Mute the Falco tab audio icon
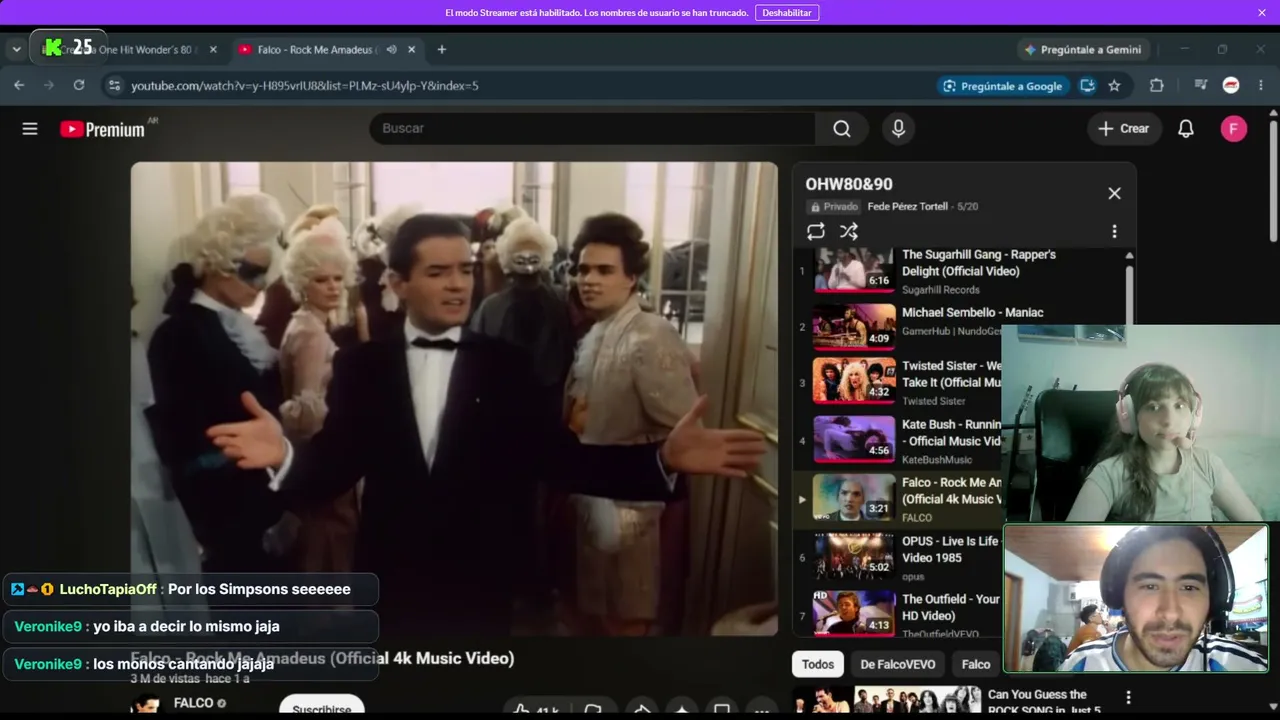1280x720 pixels. [x=391, y=49]
